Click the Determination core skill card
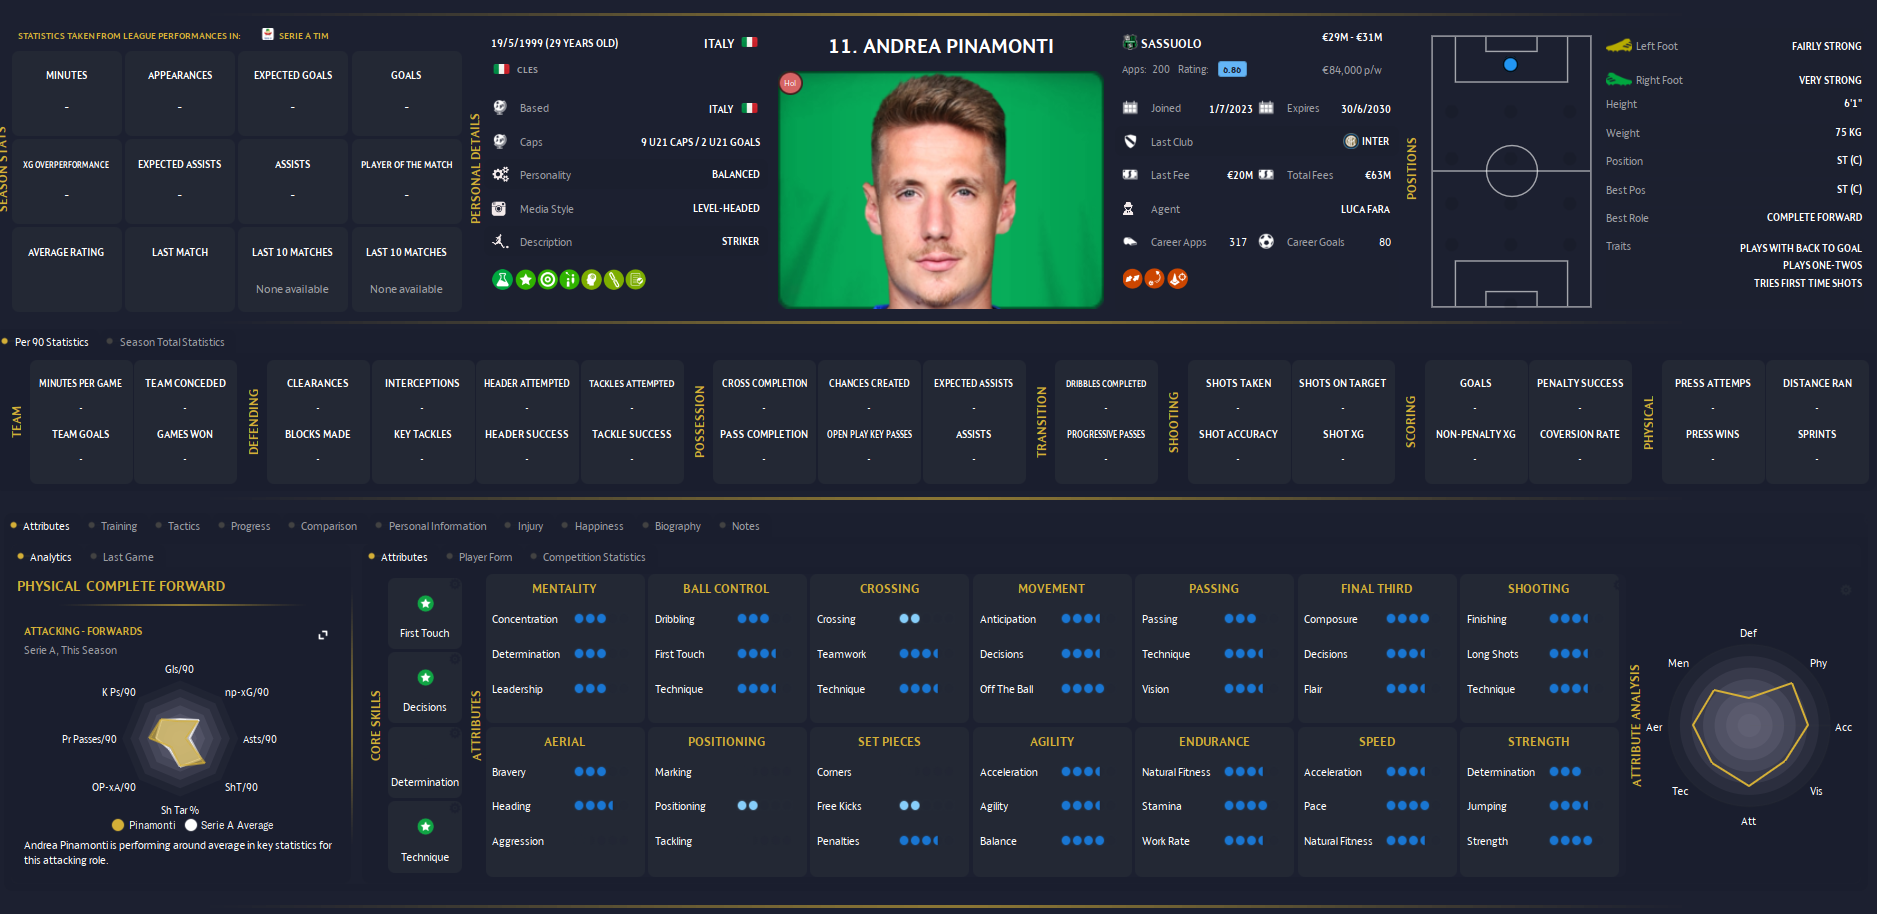 point(425,762)
